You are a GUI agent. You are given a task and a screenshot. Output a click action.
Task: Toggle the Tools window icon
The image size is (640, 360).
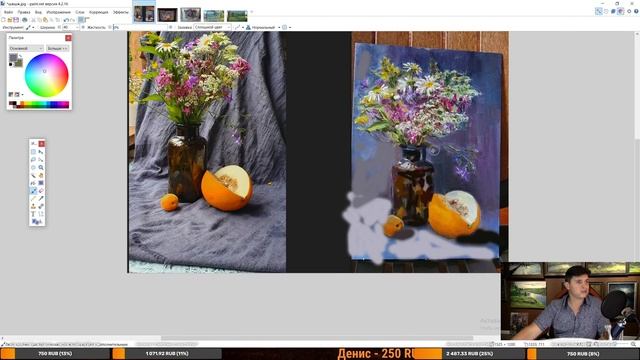(x=599, y=11)
